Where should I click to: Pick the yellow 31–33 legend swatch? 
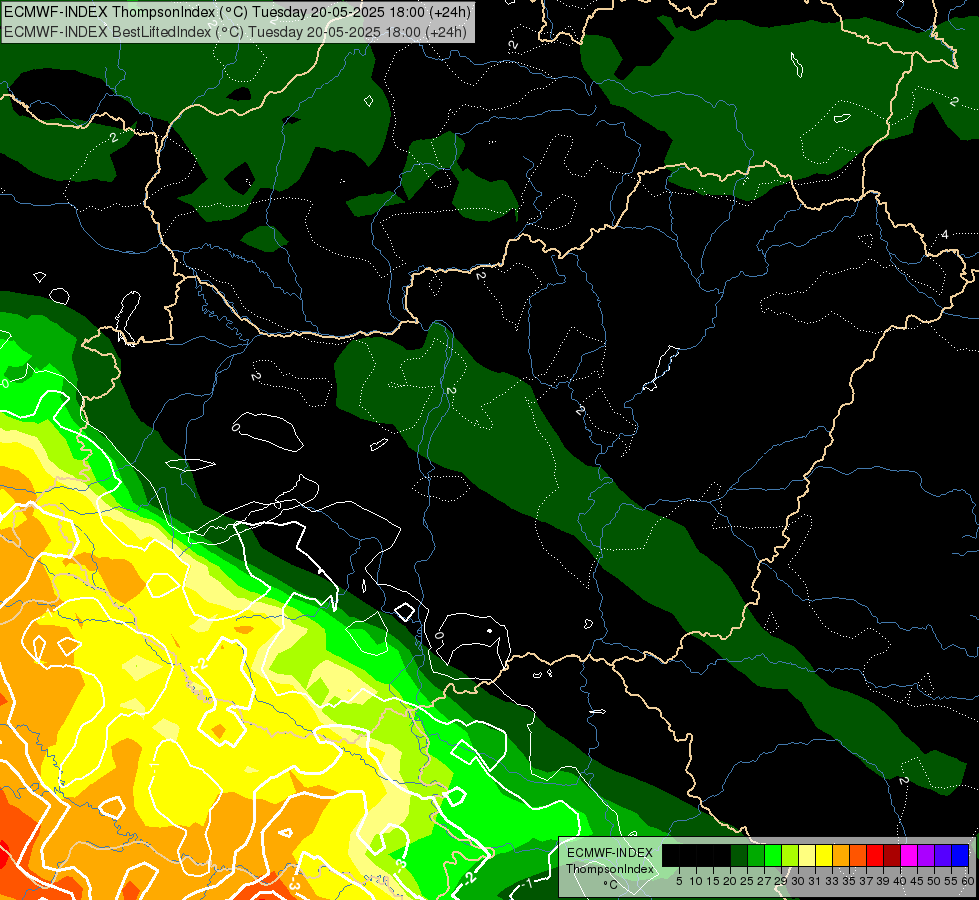tap(824, 855)
